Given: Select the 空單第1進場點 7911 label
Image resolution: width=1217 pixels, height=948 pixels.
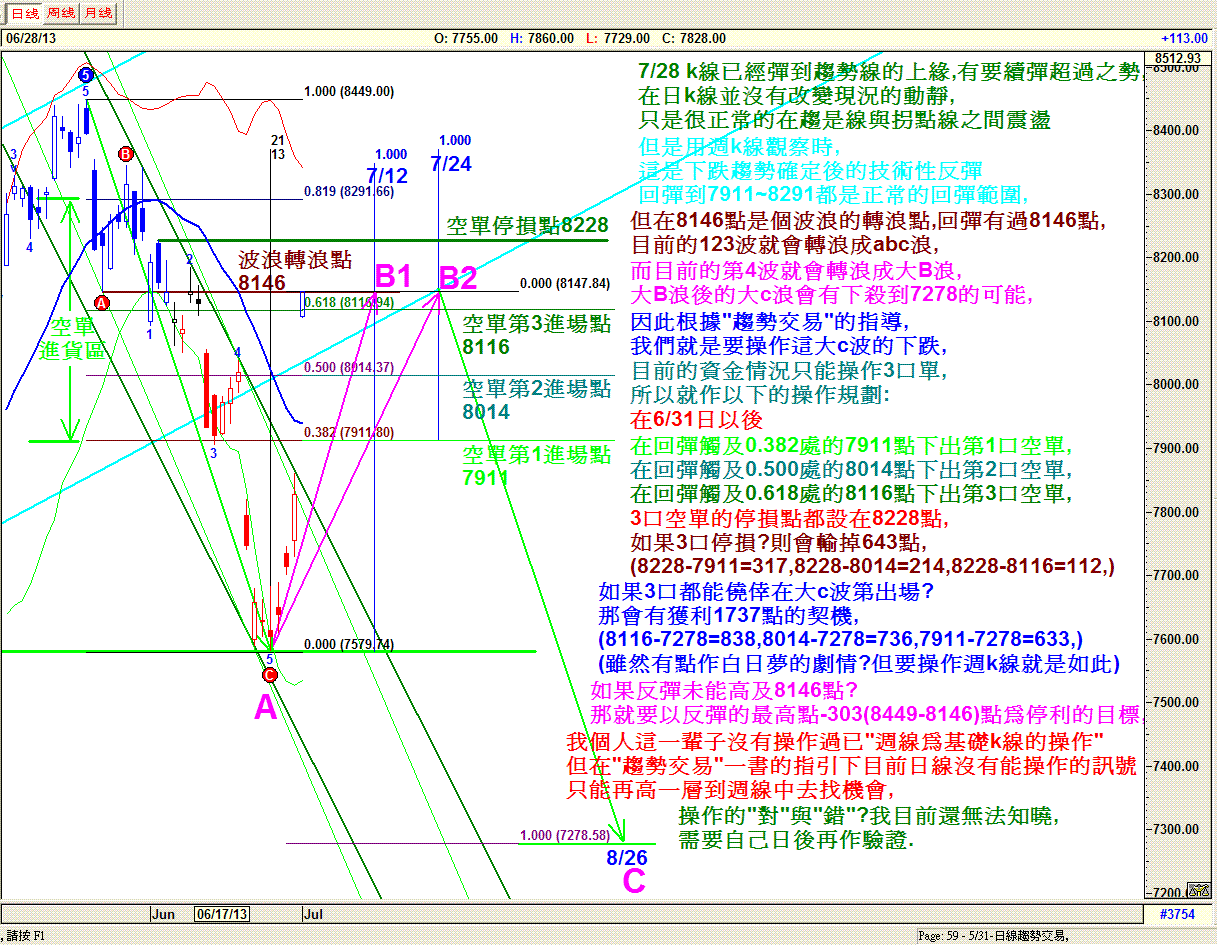Looking at the screenshot, I should click(x=536, y=466).
